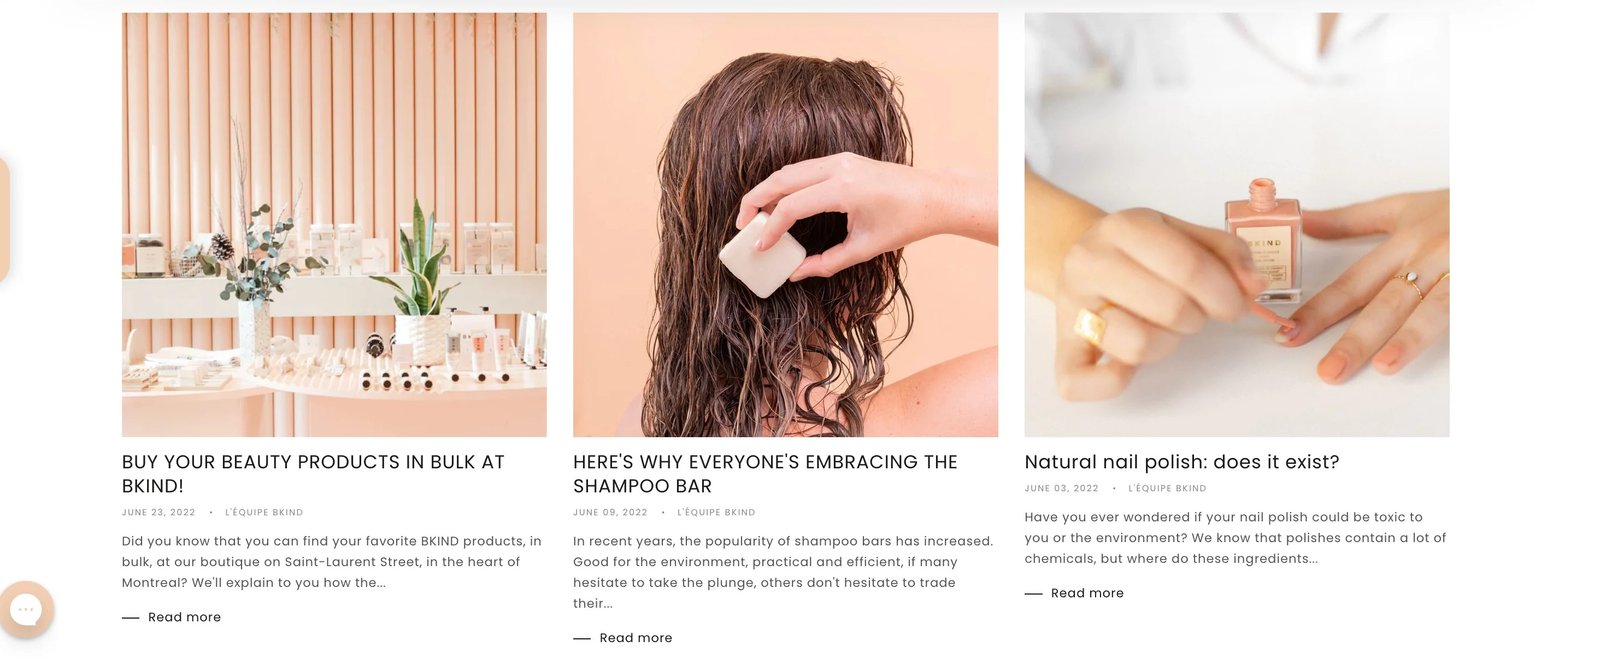
Task: Click the JUNE 03, 2022 date
Action: tap(1061, 488)
